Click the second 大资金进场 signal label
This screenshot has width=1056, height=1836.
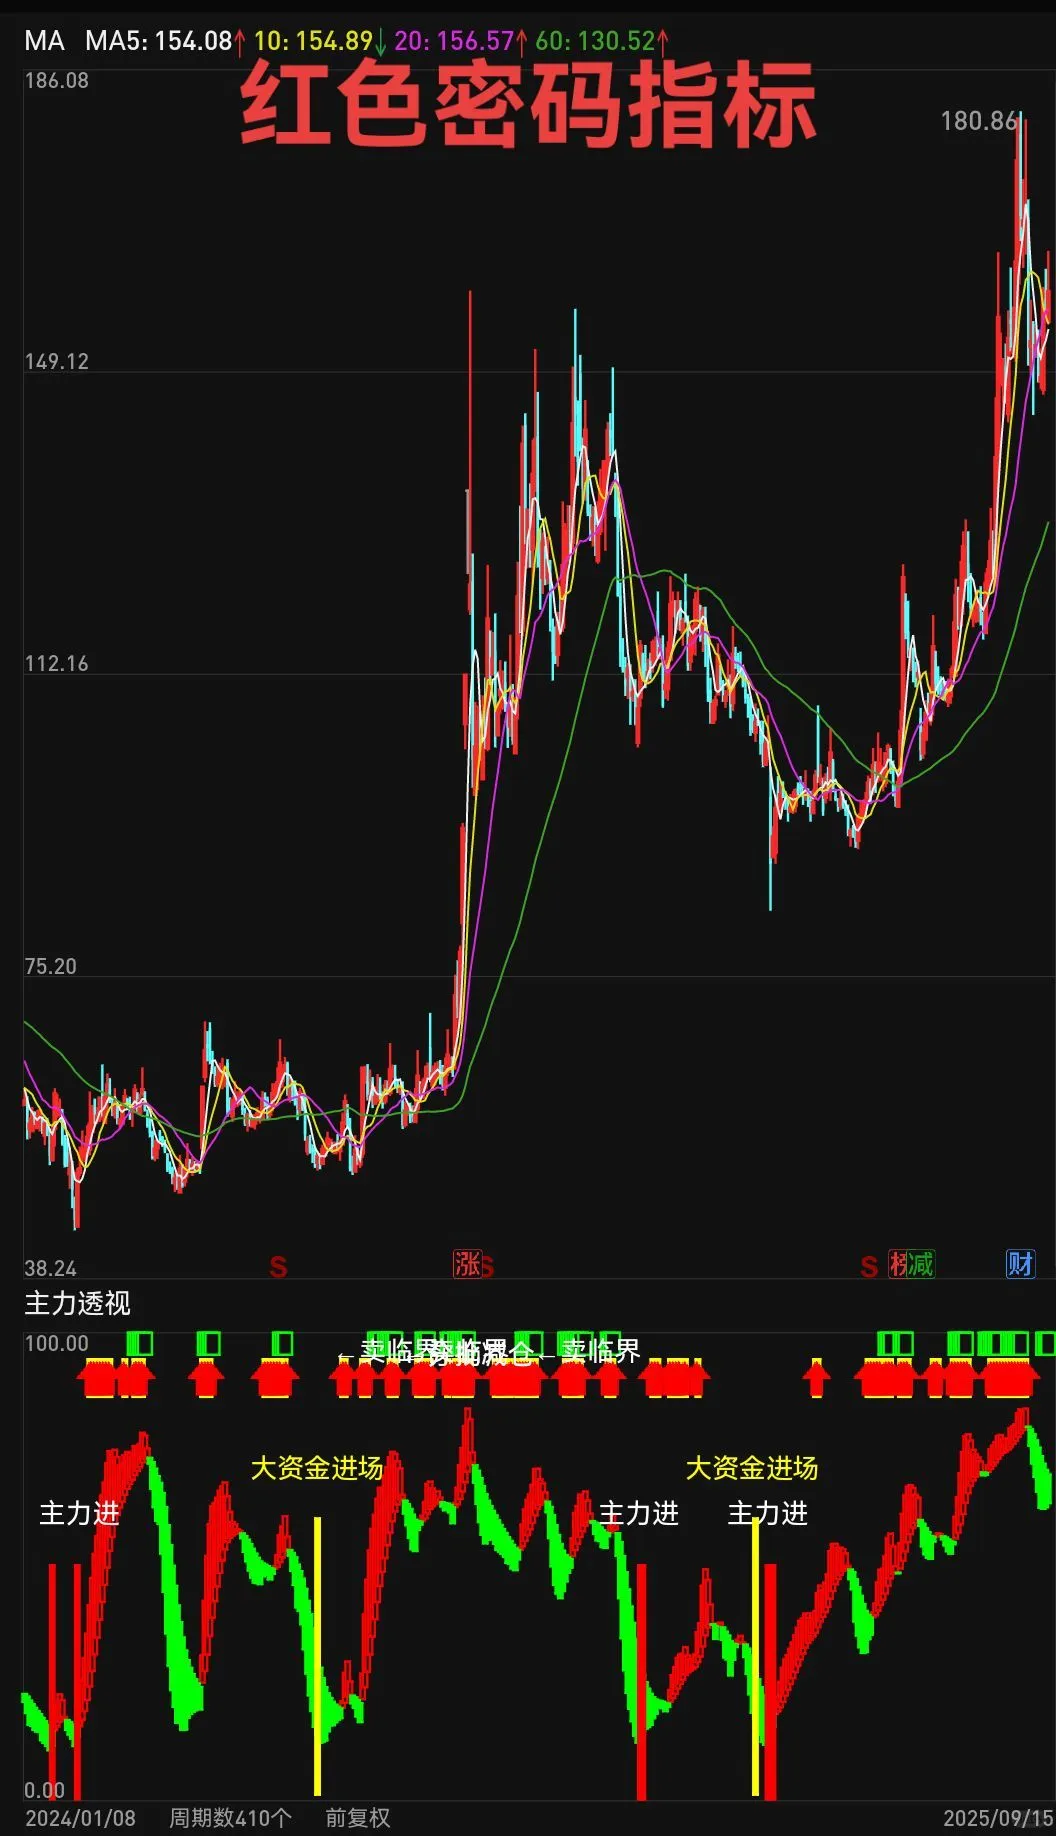pos(752,1468)
